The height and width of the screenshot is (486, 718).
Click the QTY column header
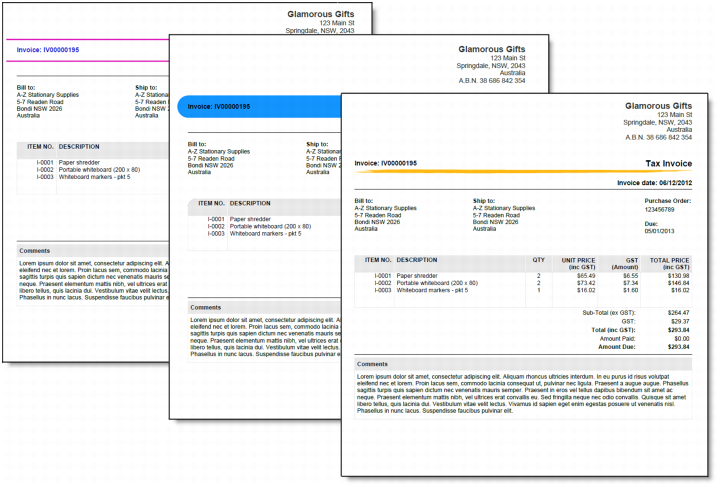538,260
